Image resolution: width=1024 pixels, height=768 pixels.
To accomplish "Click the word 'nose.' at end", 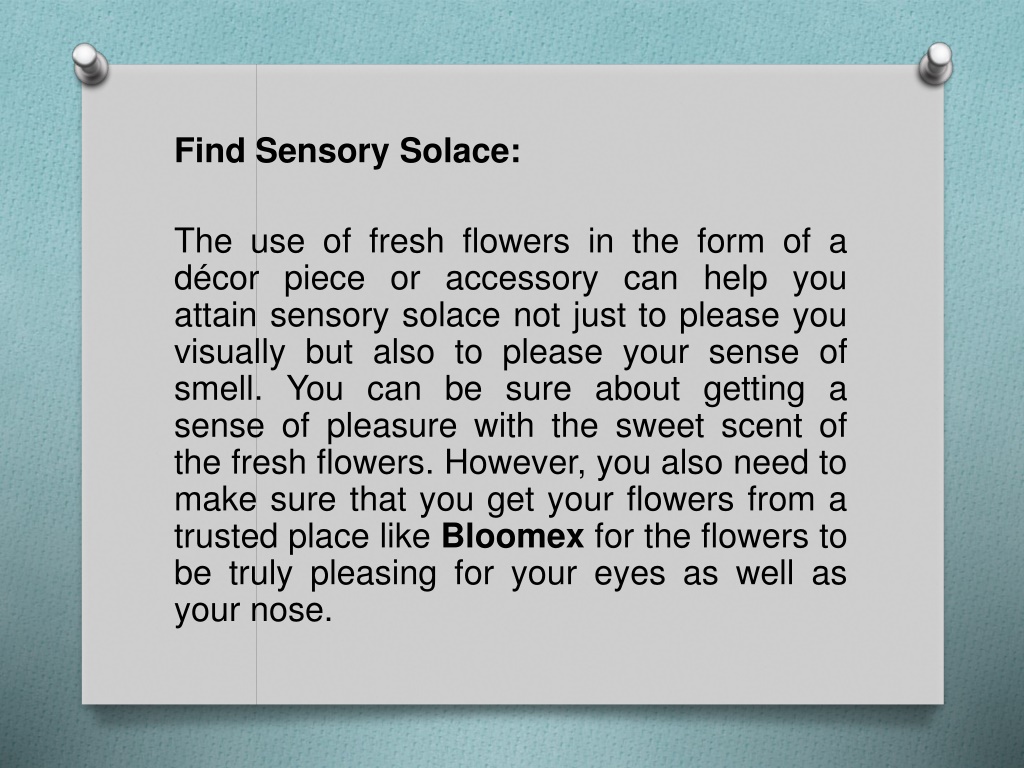I will pos(291,611).
